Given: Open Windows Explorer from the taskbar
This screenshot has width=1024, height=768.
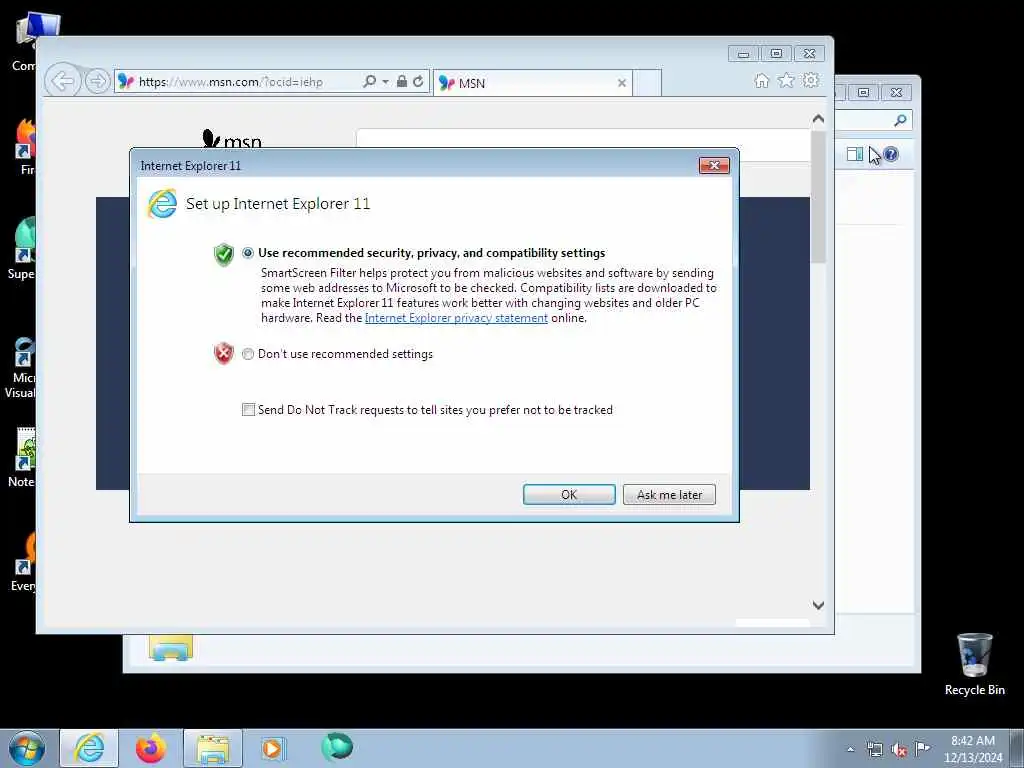Looking at the screenshot, I should point(213,748).
